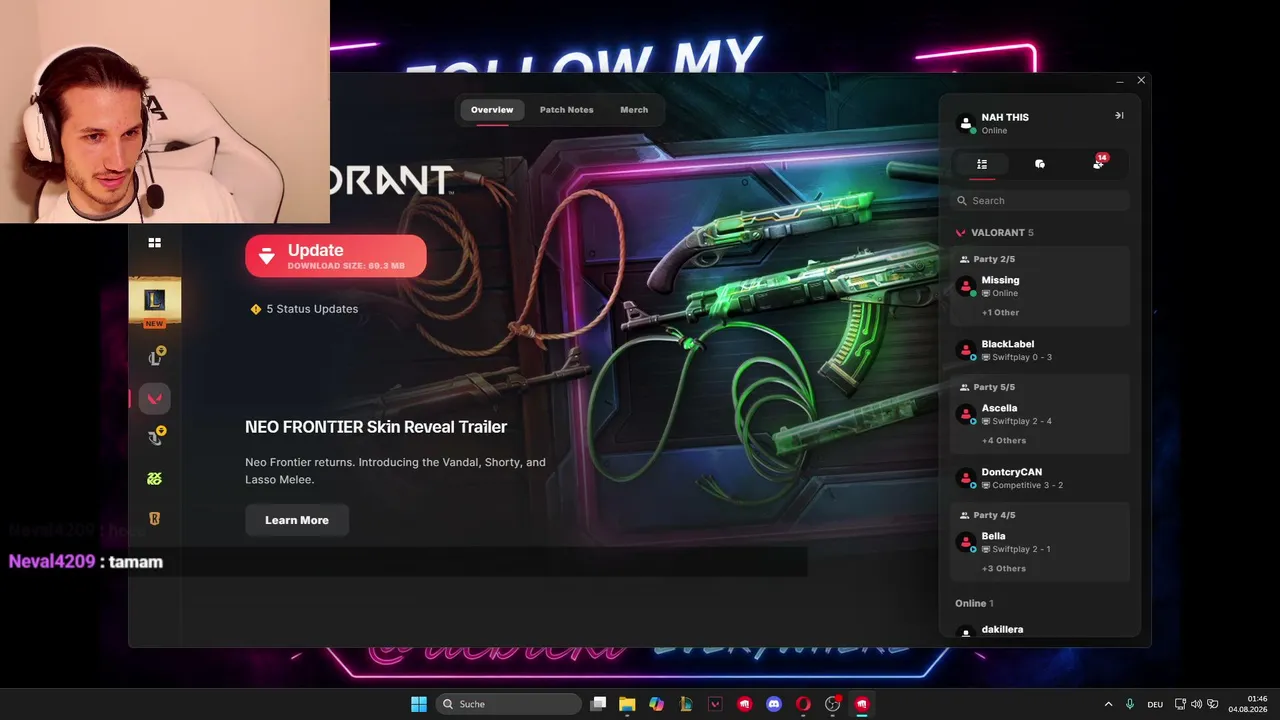Open Copilot from the taskbar
This screenshot has height=720, width=1280.
(x=656, y=704)
